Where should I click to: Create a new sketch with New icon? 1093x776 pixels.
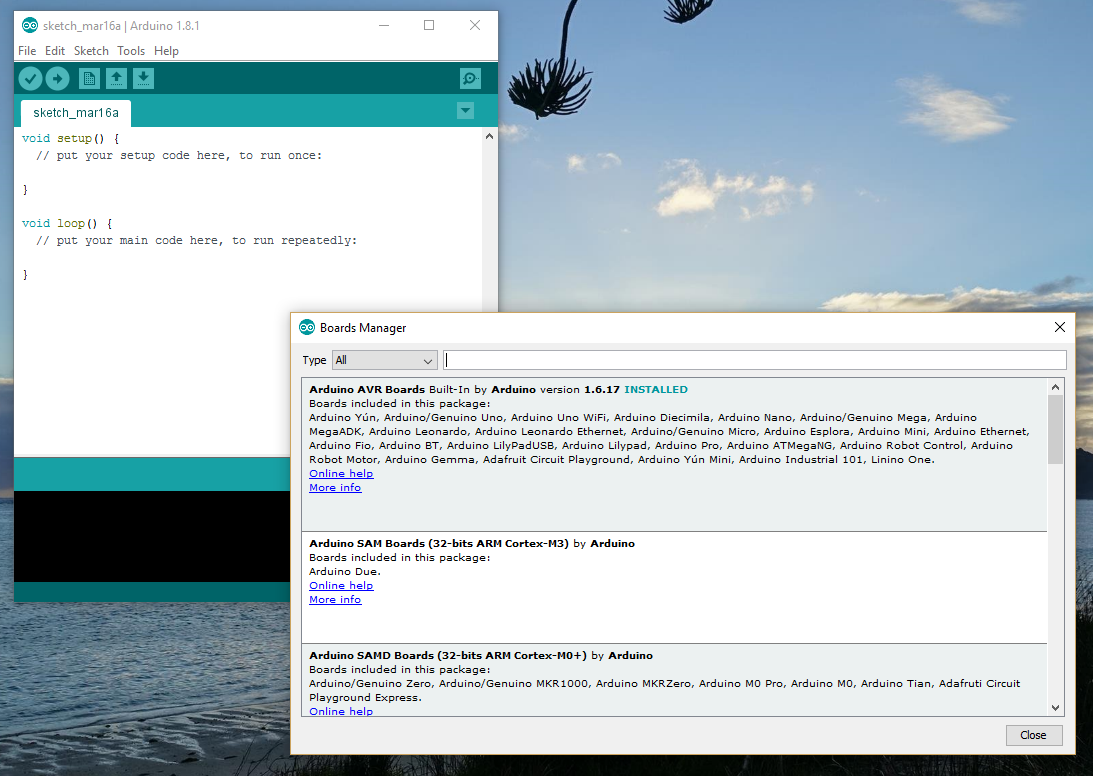pos(89,79)
